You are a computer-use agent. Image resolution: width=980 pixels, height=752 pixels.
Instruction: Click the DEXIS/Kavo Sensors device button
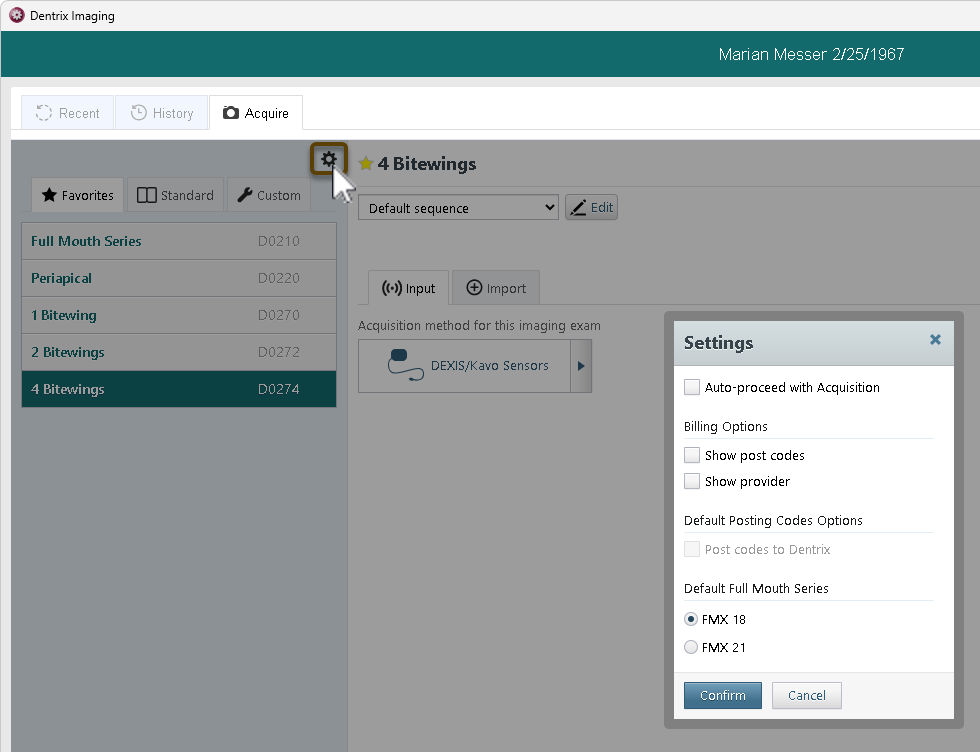coord(464,366)
